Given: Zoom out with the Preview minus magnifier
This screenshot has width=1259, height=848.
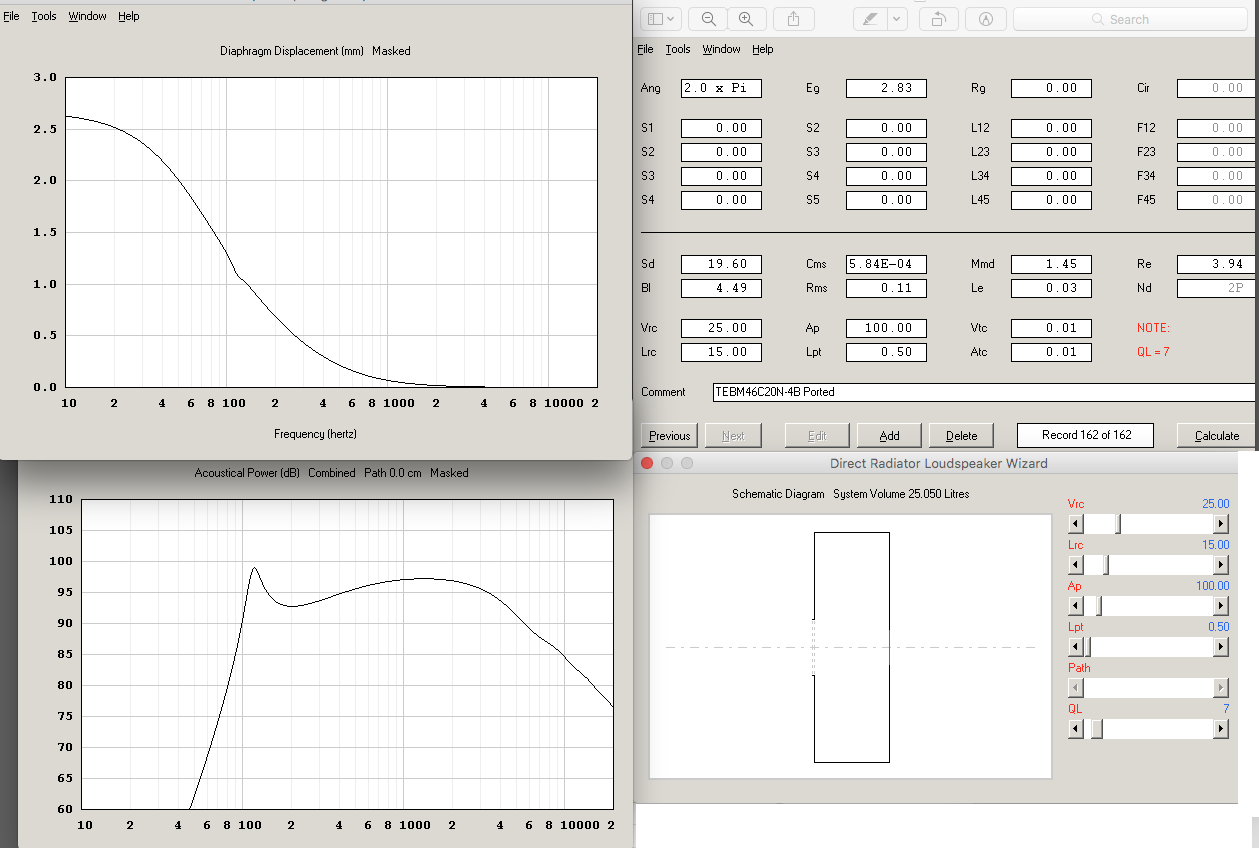Looking at the screenshot, I should (x=709, y=19).
